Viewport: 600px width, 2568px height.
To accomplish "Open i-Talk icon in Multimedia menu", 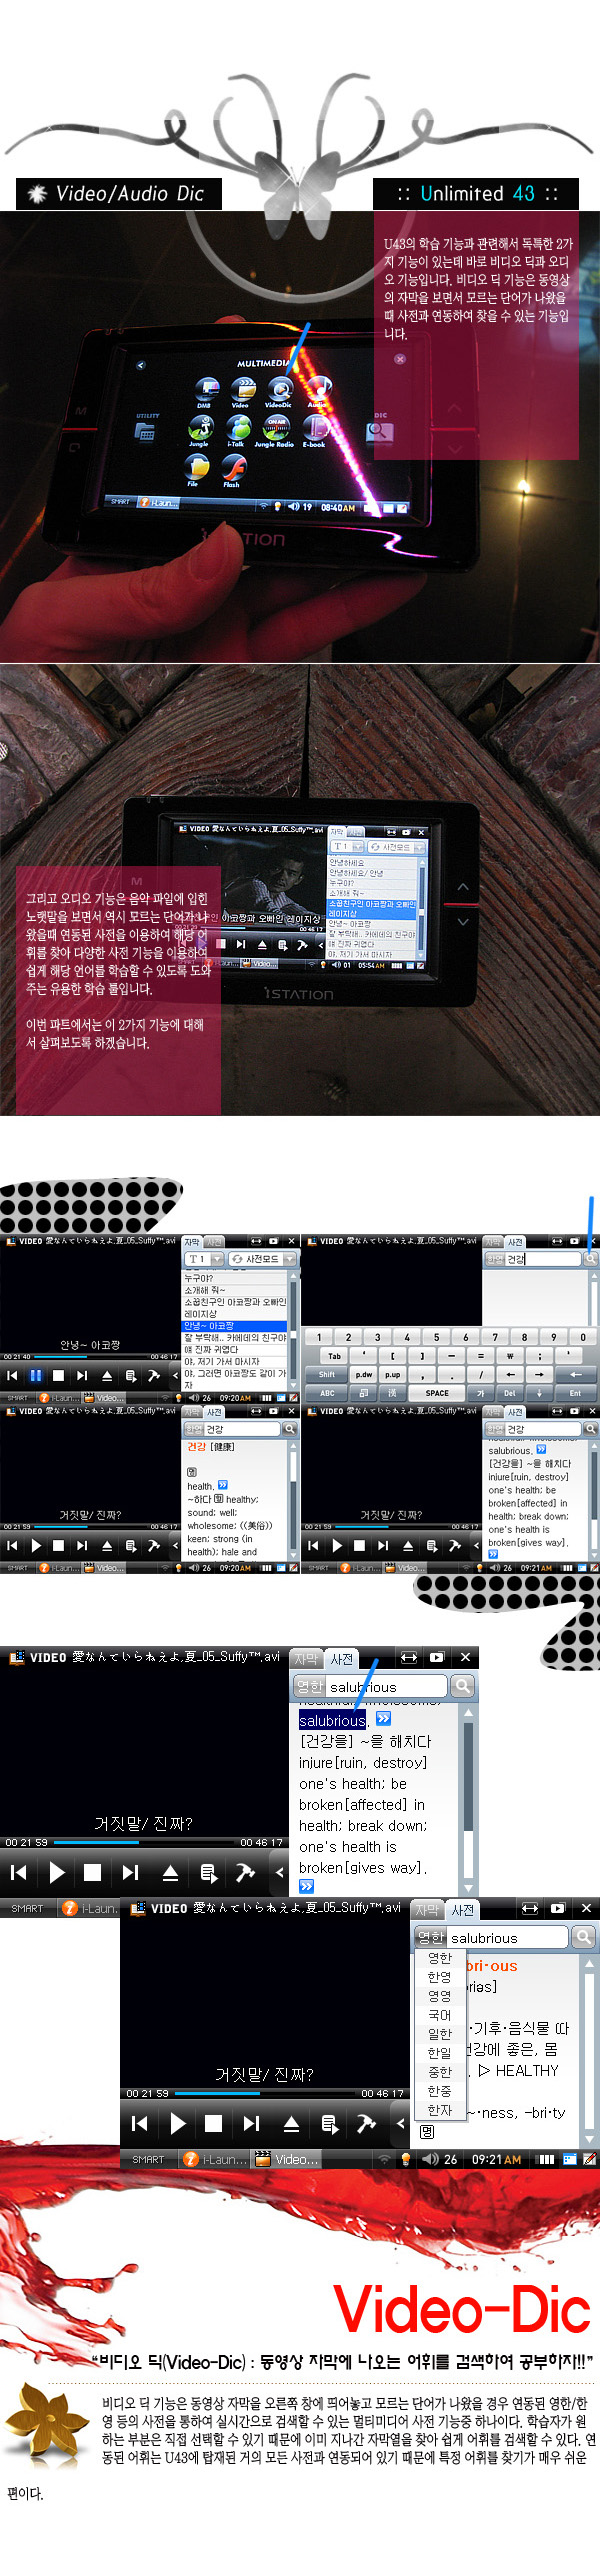I will click(237, 431).
